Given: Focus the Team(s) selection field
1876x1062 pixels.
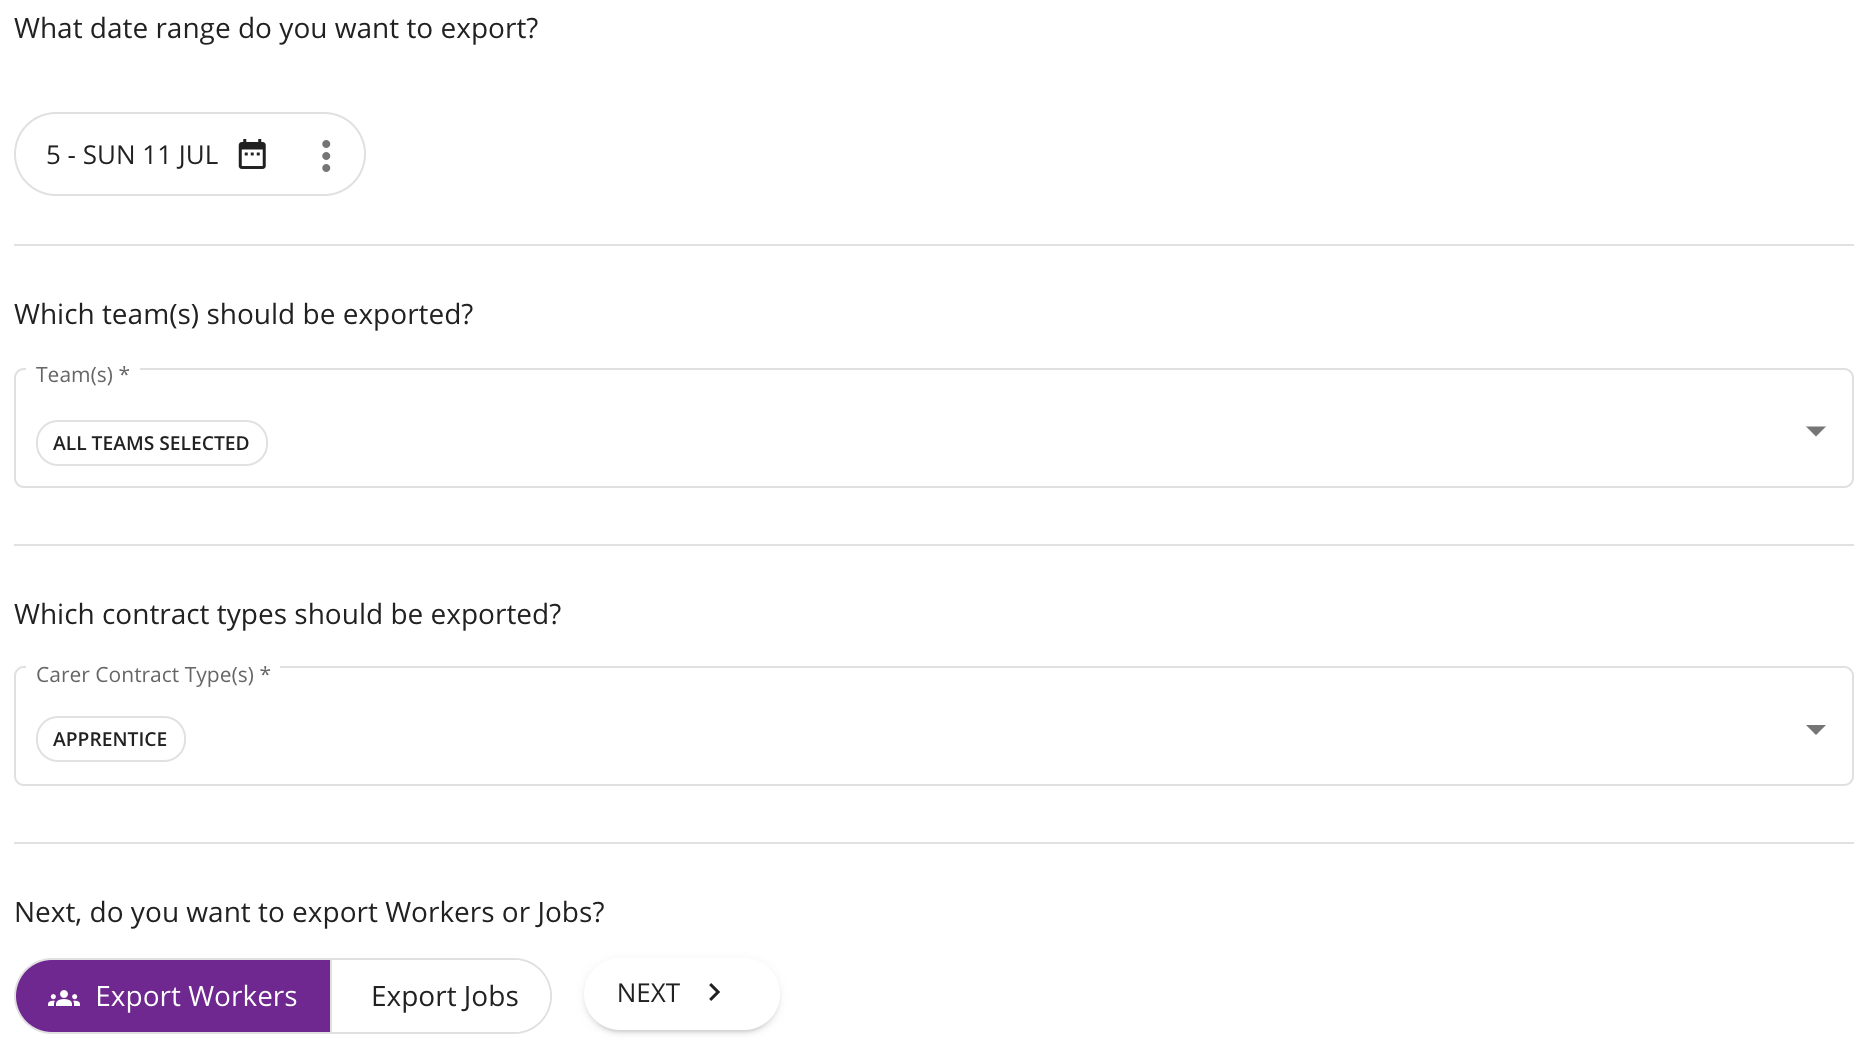Looking at the screenshot, I should [x=934, y=428].
